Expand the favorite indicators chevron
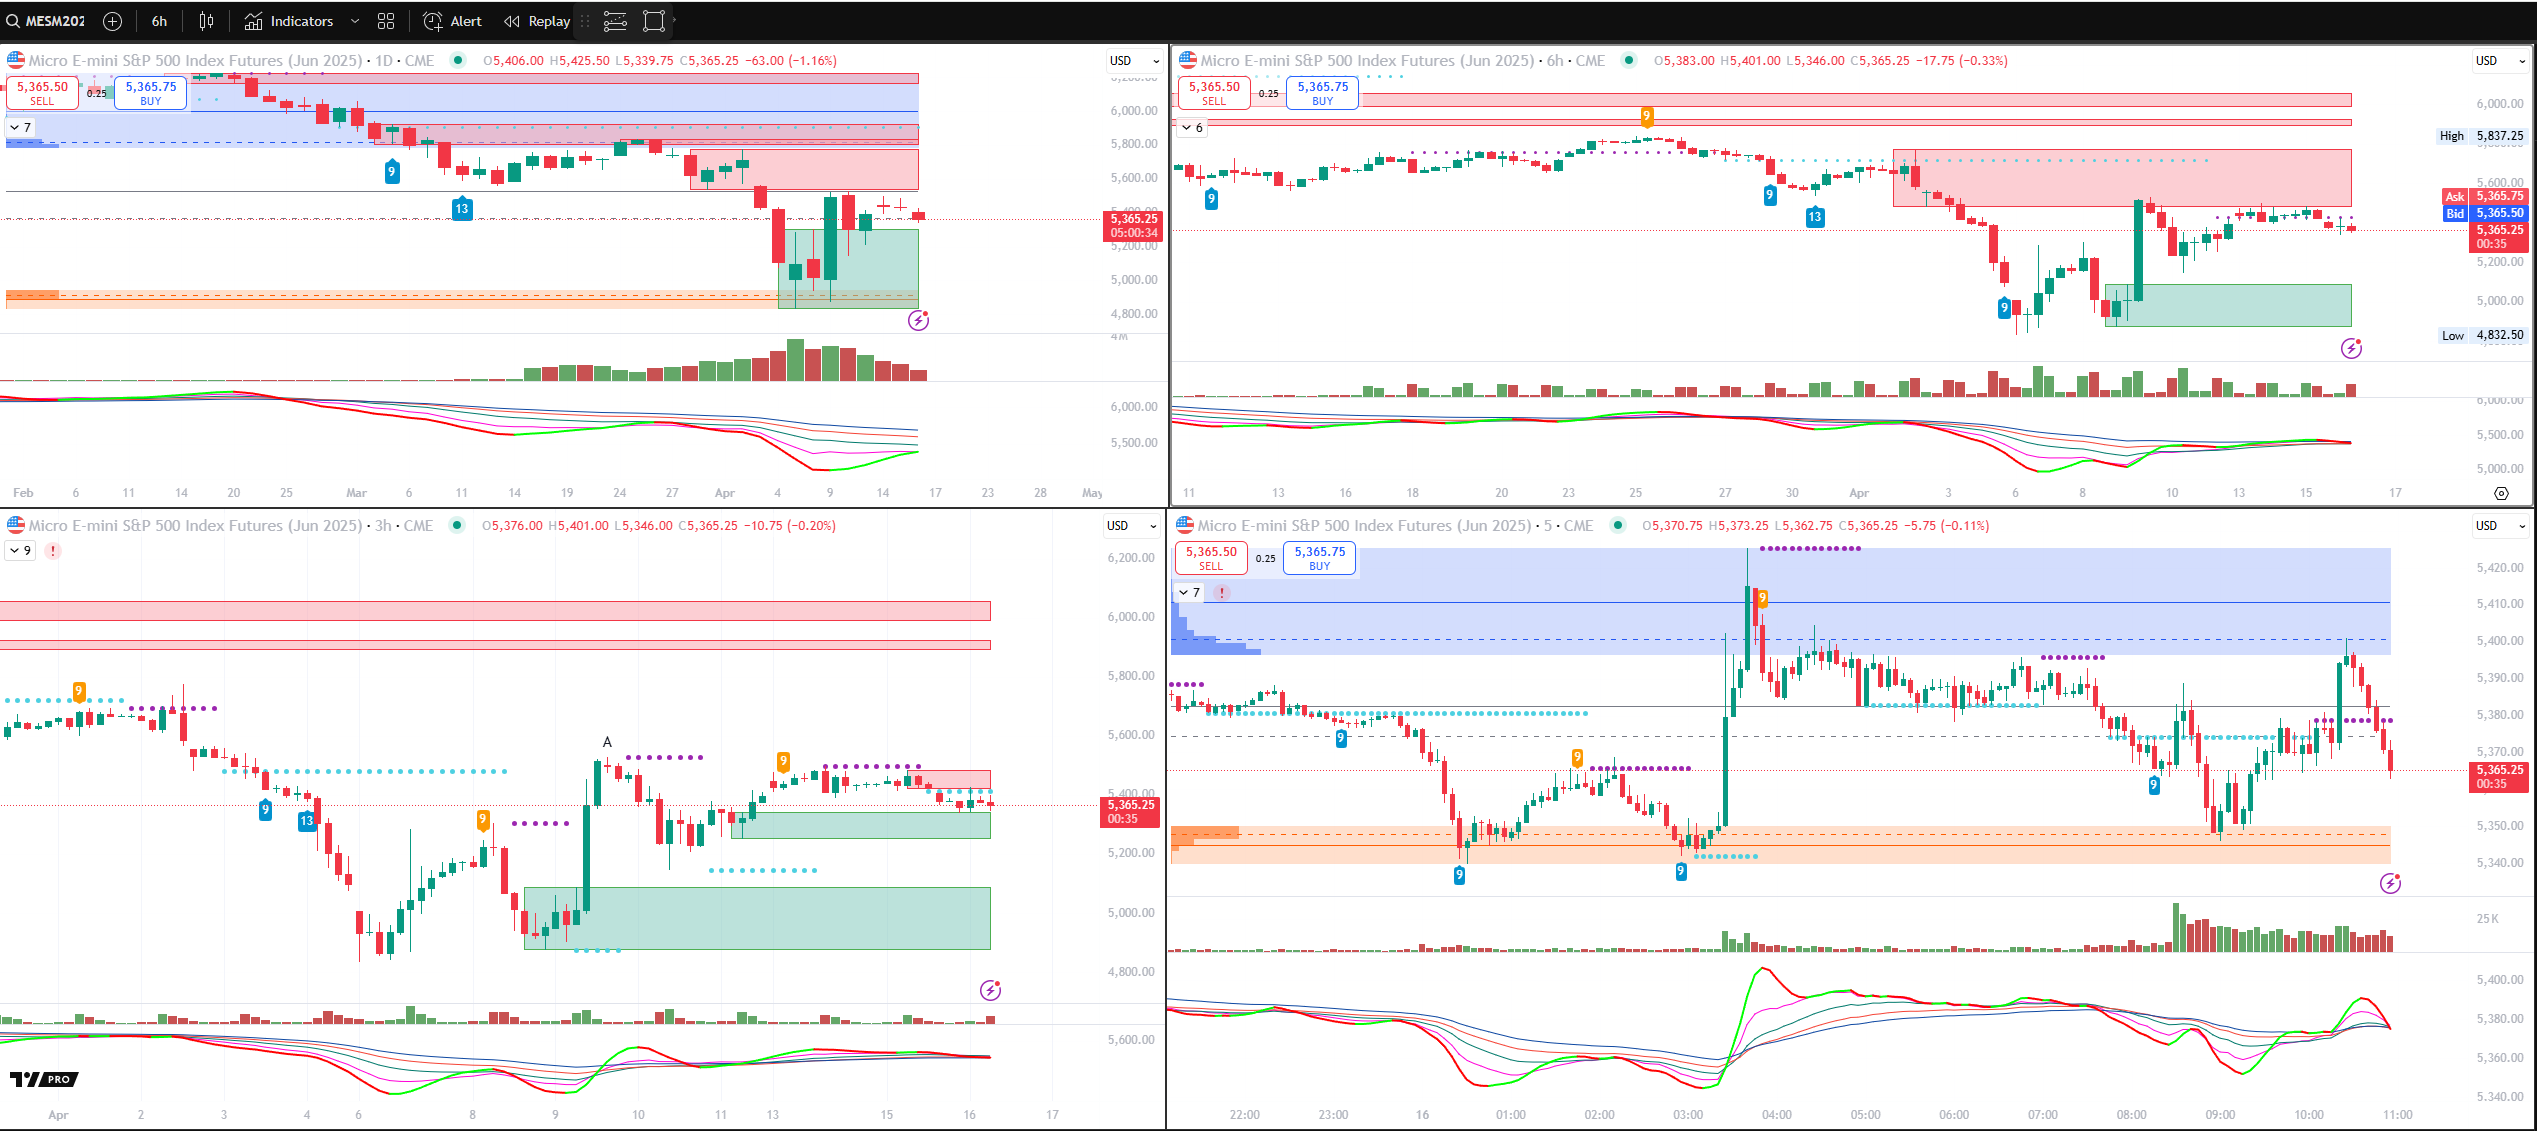Viewport: 2537px width, 1131px height. pyautogui.click(x=354, y=21)
